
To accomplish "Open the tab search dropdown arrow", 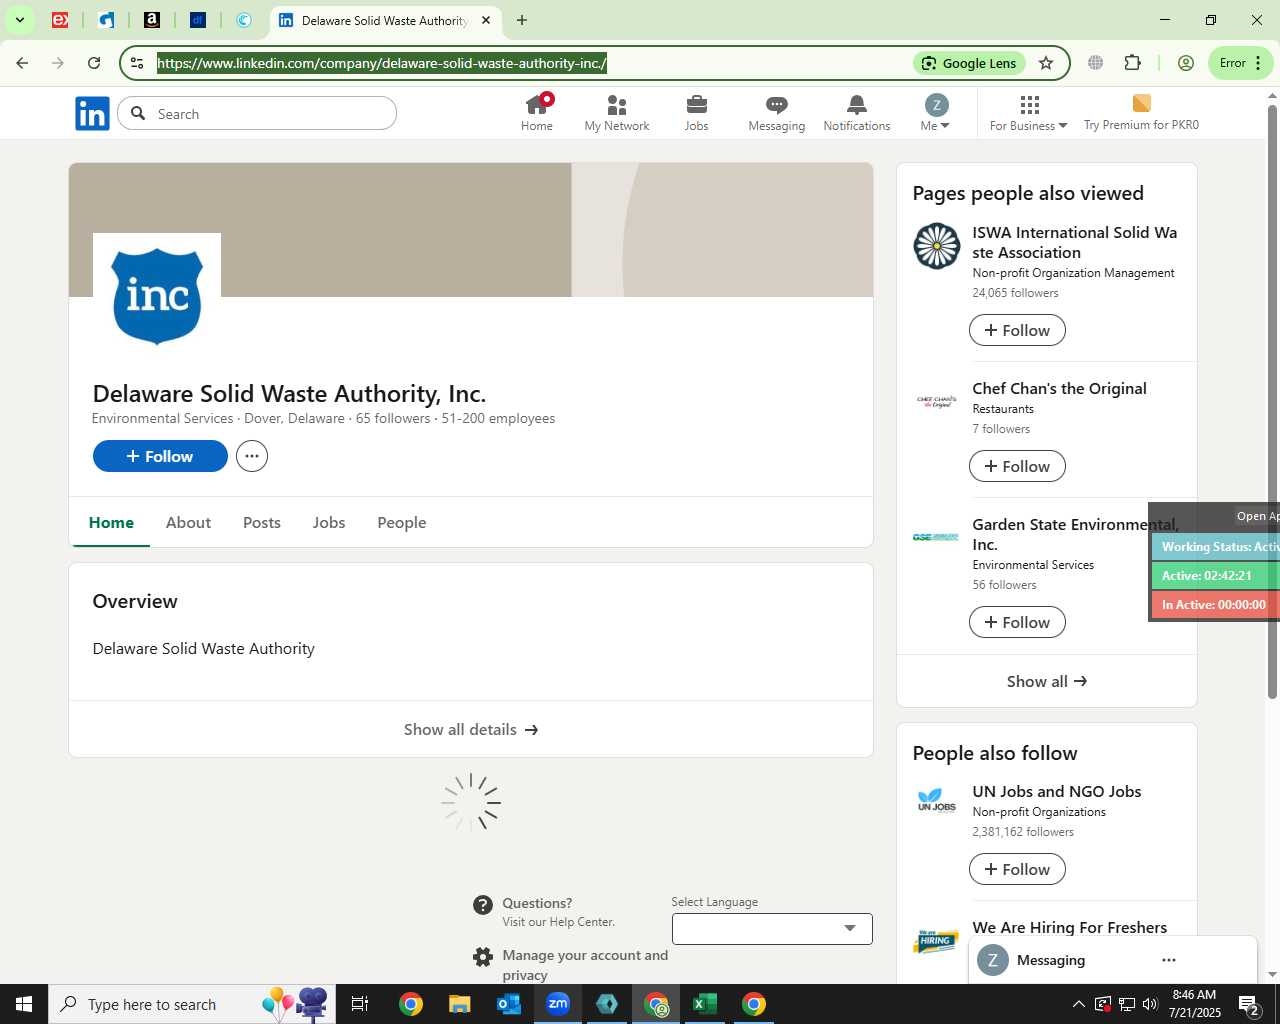I will (19, 20).
